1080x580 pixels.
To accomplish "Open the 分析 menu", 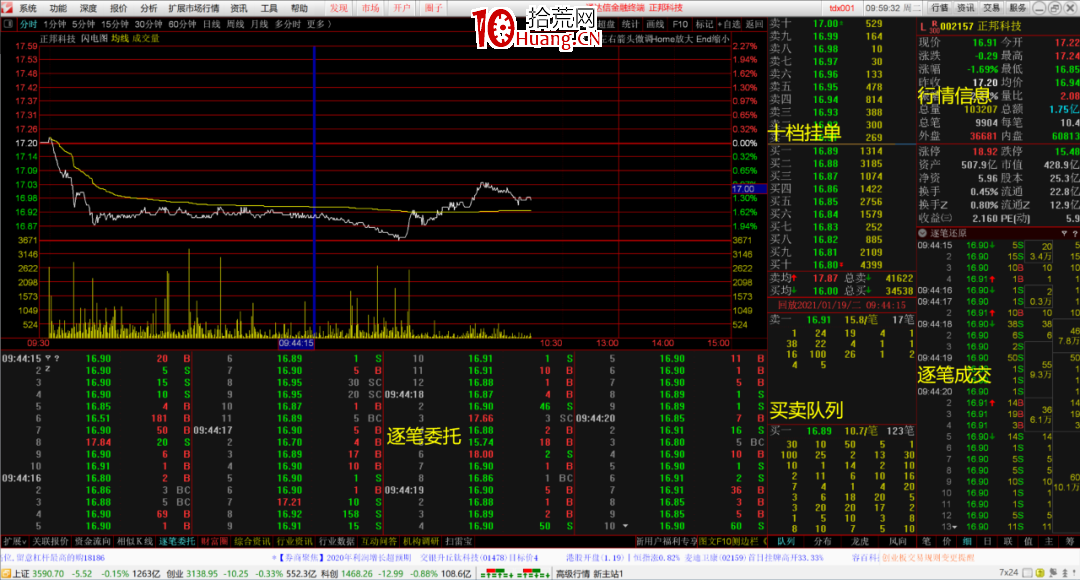I will coord(149,8).
